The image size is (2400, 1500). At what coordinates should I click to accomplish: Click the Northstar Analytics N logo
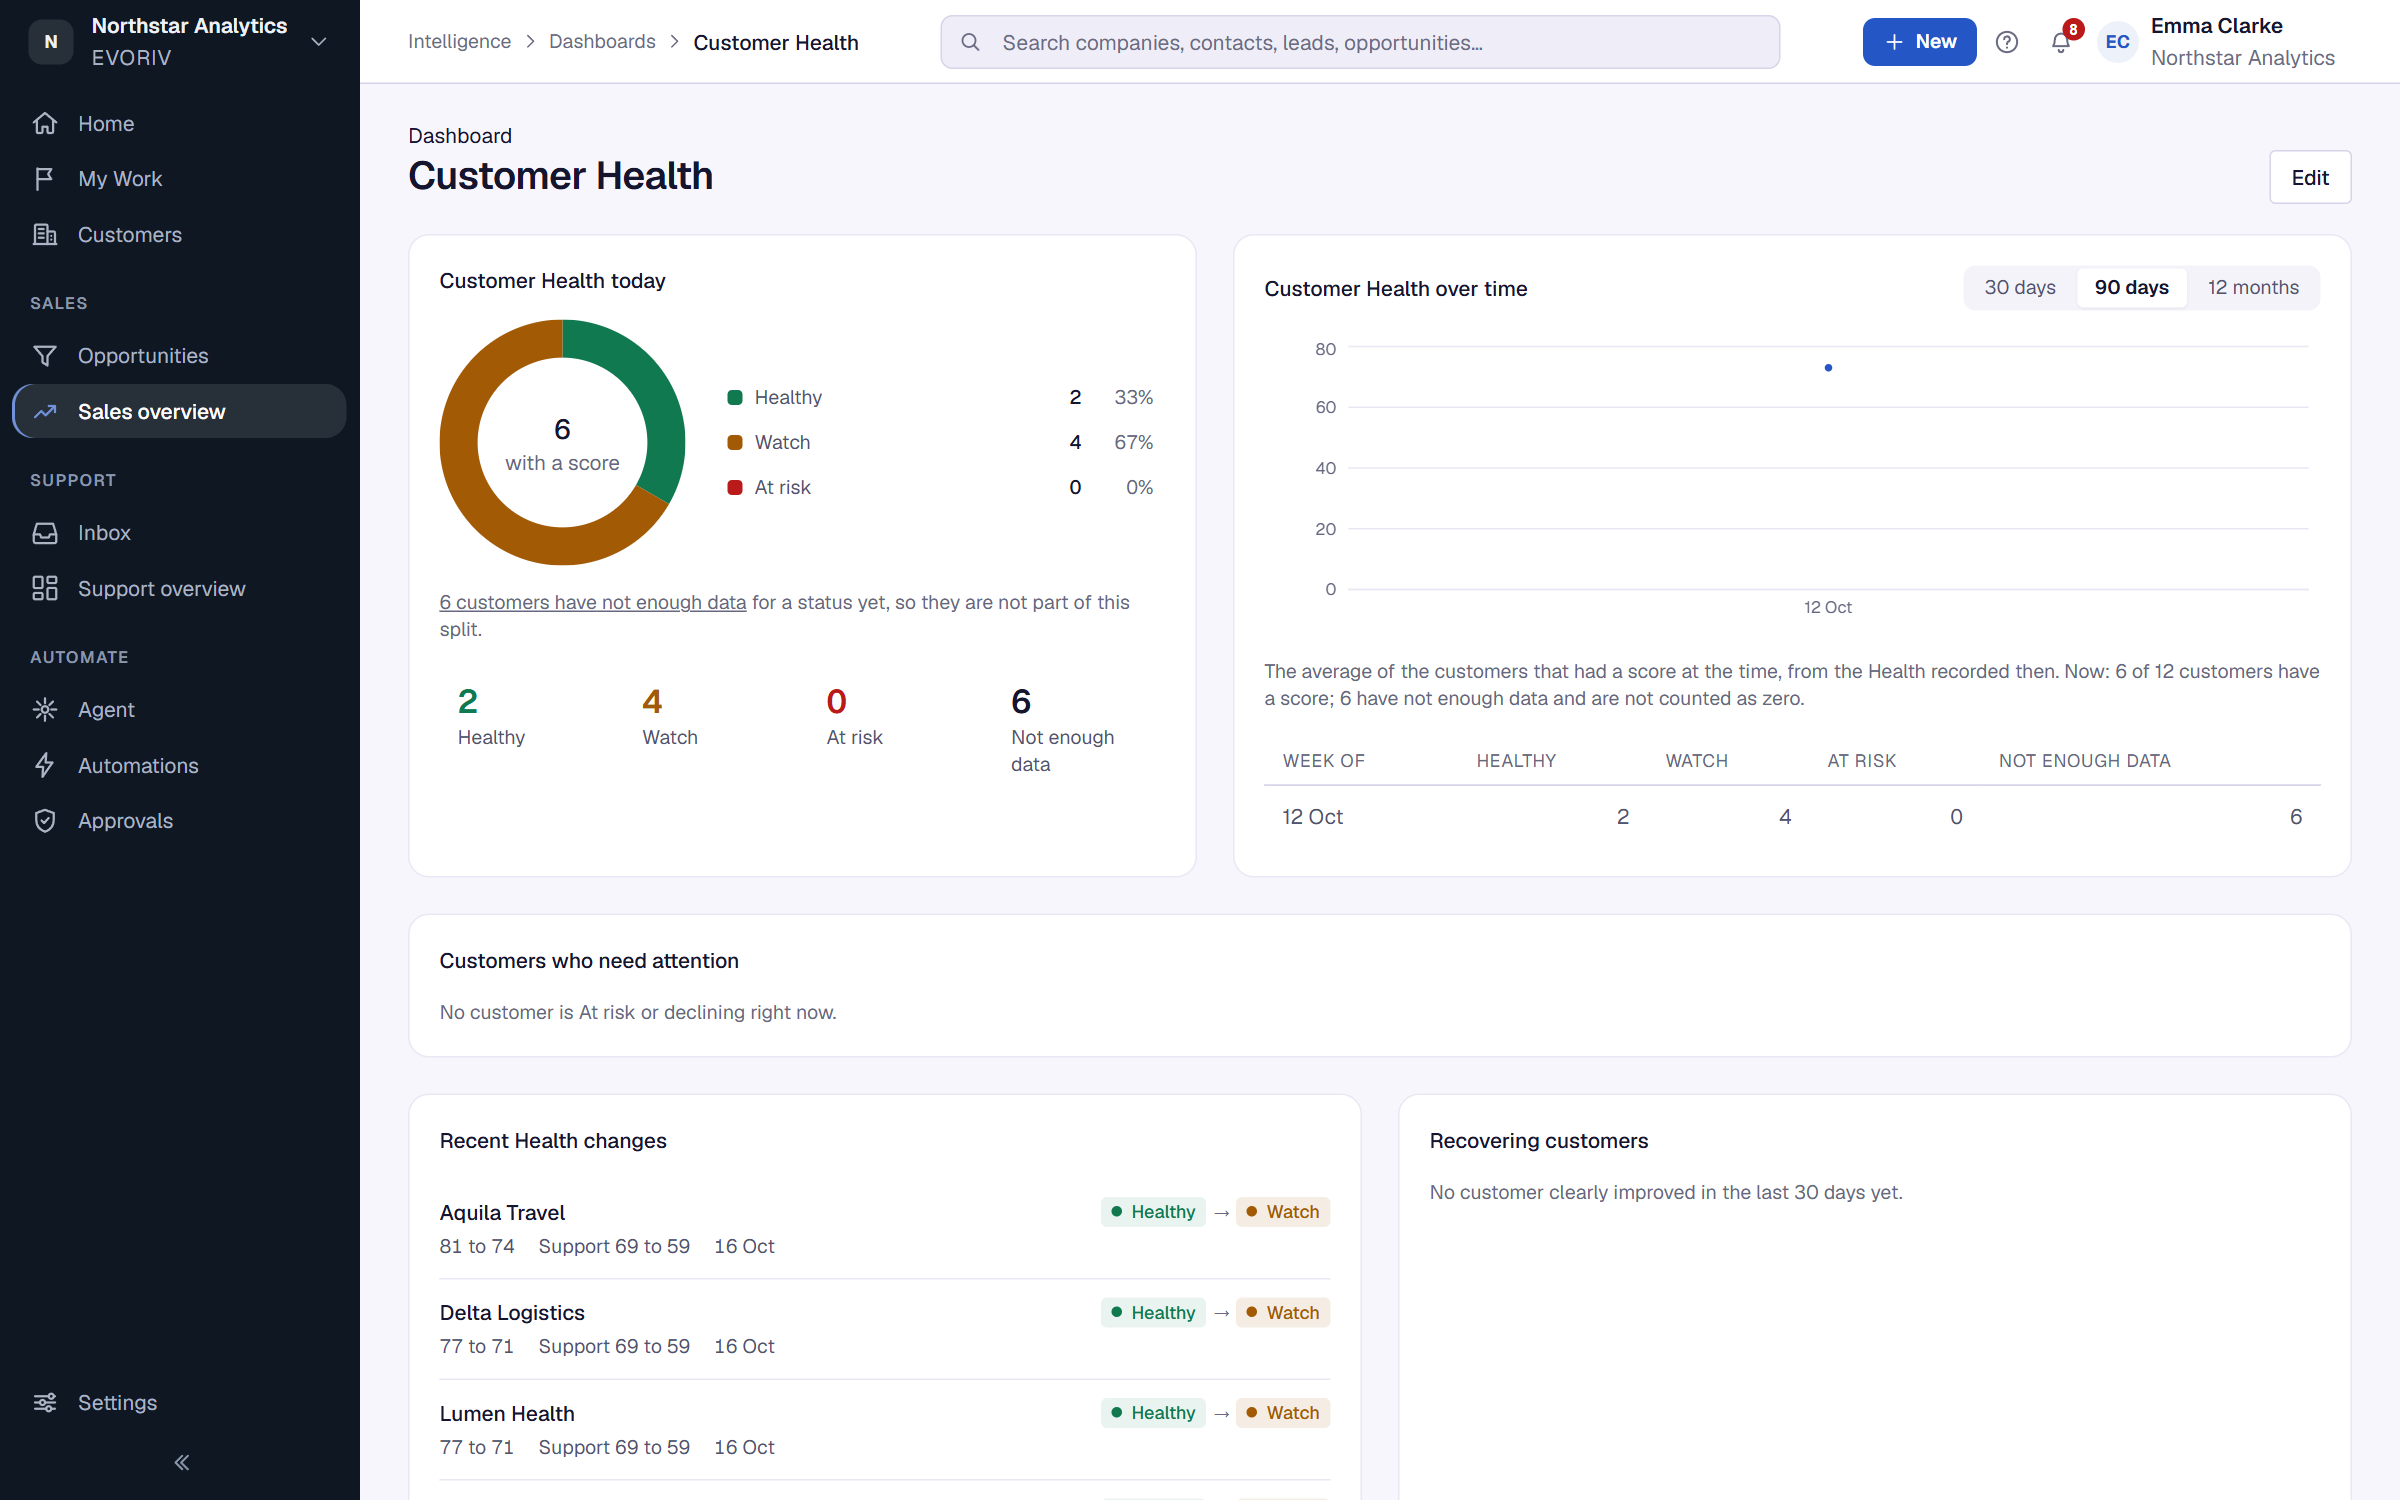pos(51,42)
